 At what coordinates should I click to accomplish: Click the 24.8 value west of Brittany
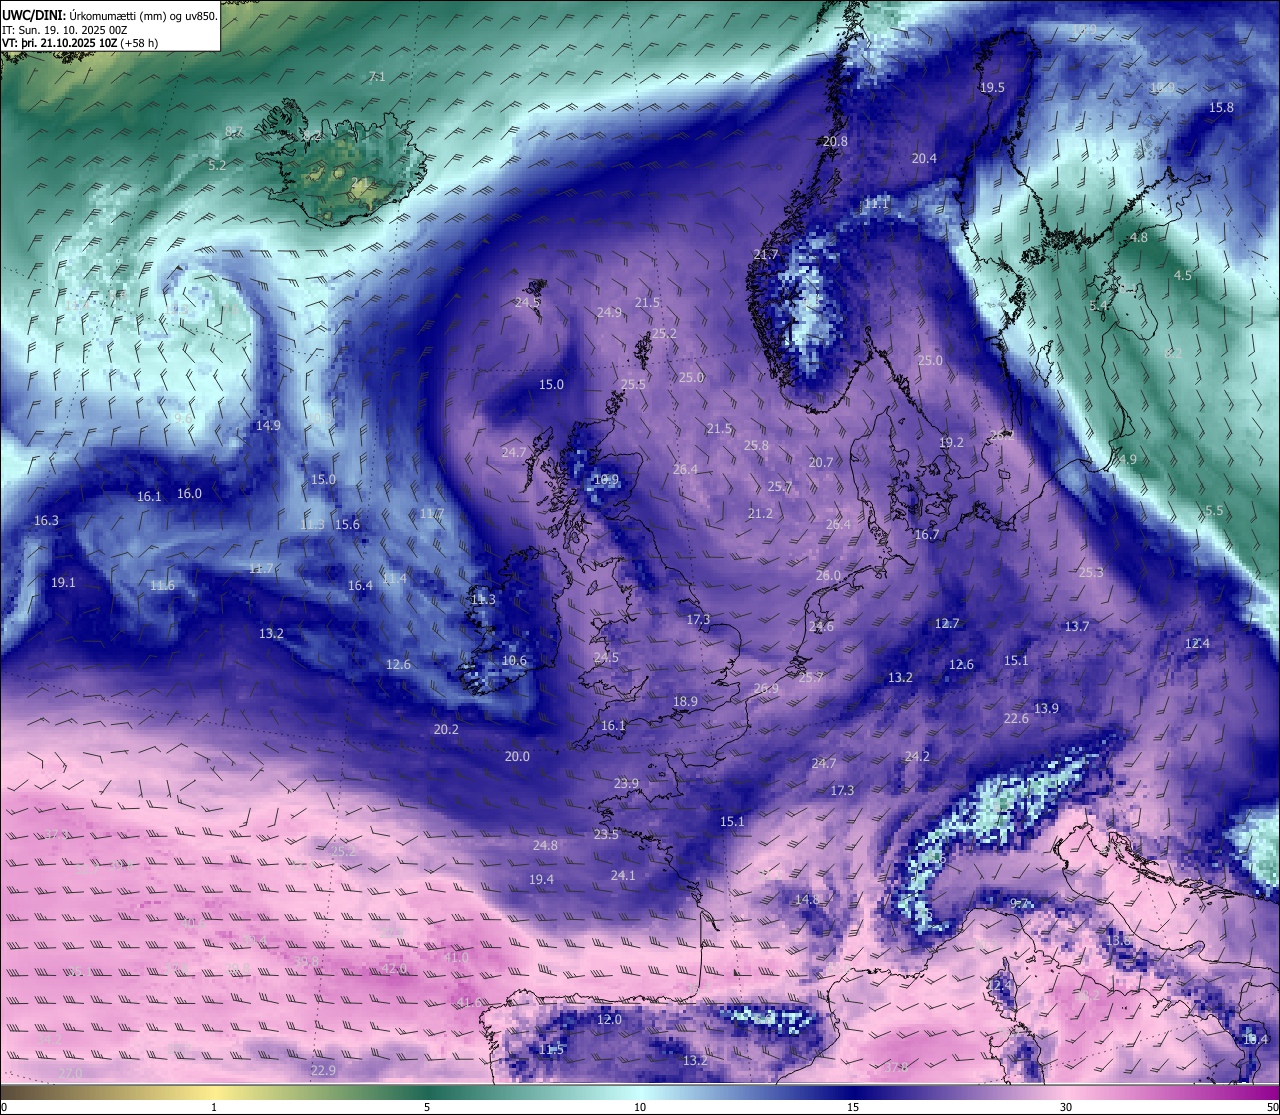click(x=545, y=845)
